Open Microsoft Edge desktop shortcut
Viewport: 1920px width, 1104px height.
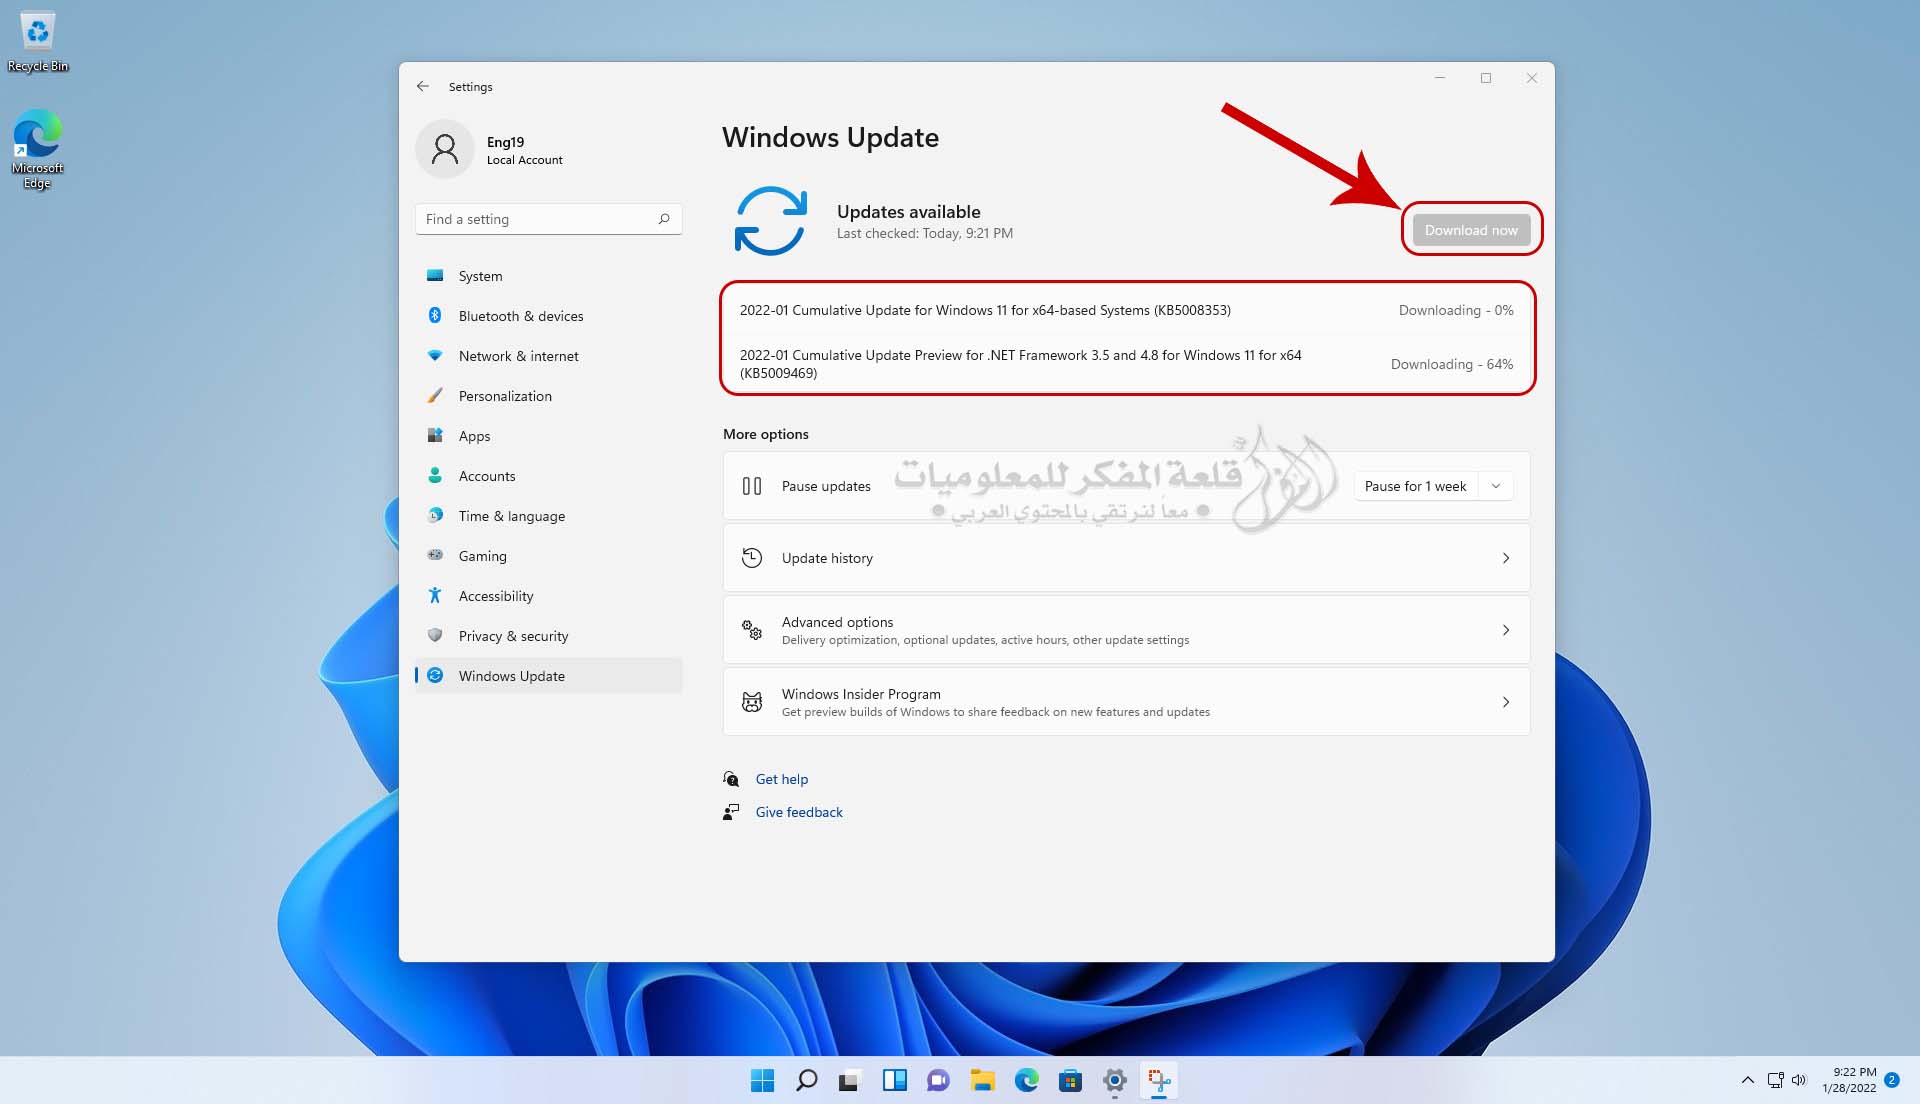click(38, 149)
